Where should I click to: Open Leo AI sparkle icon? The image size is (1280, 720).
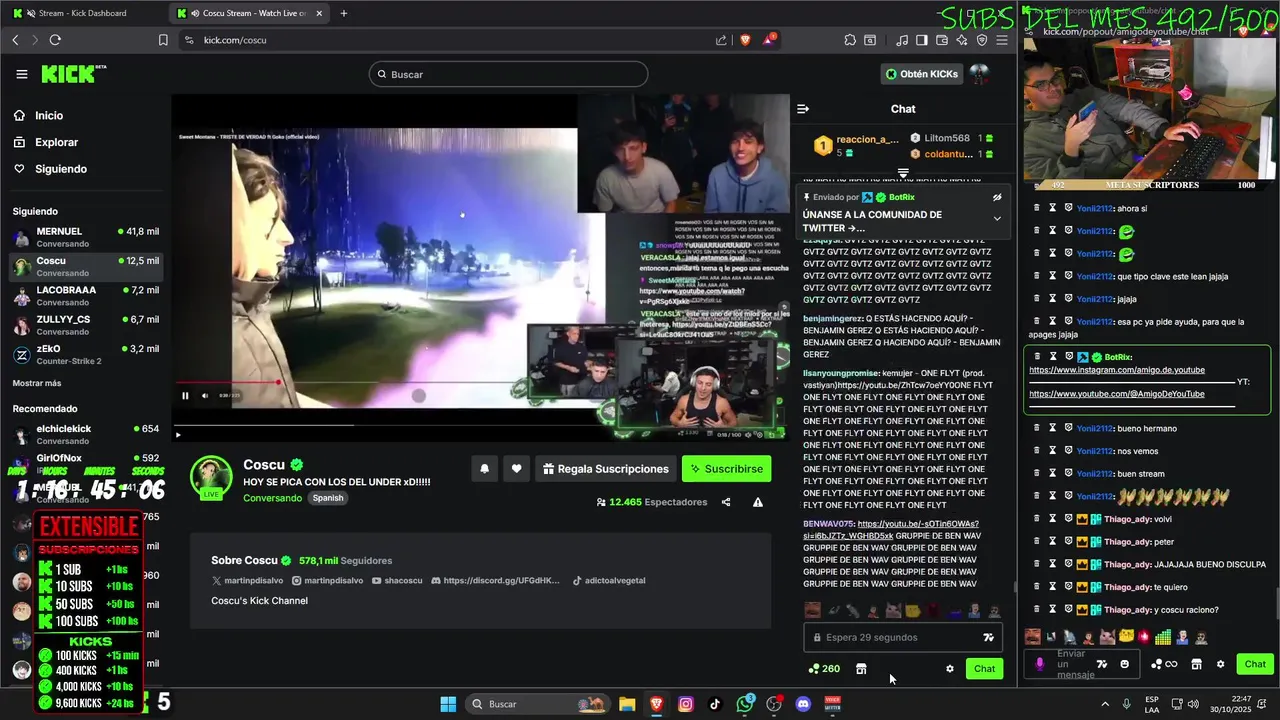pyautogui.click(x=962, y=40)
